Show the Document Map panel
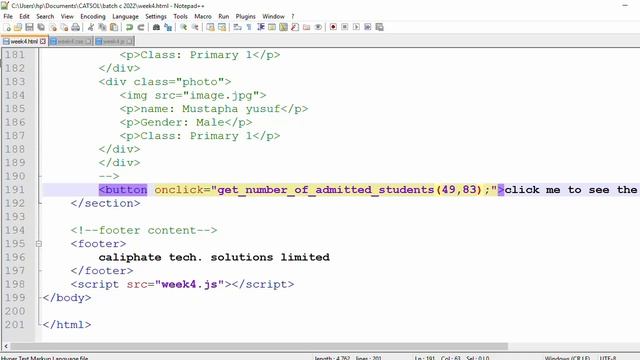640x360 pixels. click(x=283, y=27)
